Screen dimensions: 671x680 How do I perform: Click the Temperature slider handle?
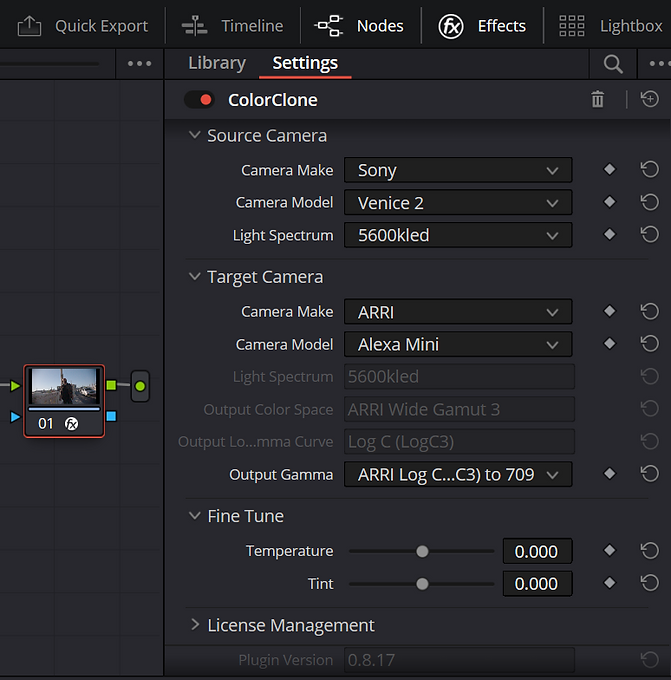[422, 551]
